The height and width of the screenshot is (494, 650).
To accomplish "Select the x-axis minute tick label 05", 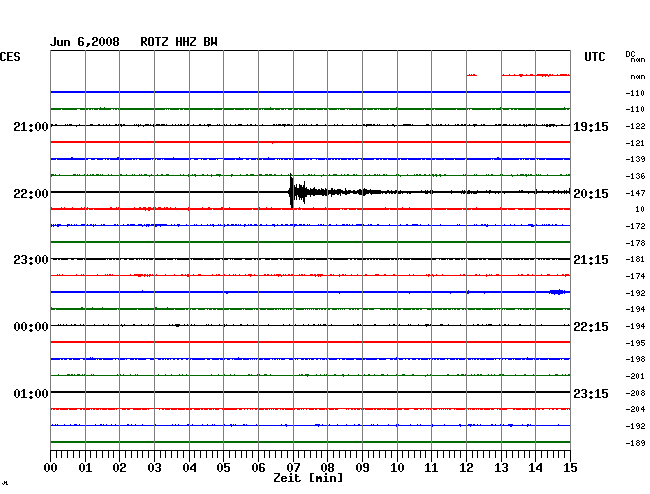I will pos(223,468).
